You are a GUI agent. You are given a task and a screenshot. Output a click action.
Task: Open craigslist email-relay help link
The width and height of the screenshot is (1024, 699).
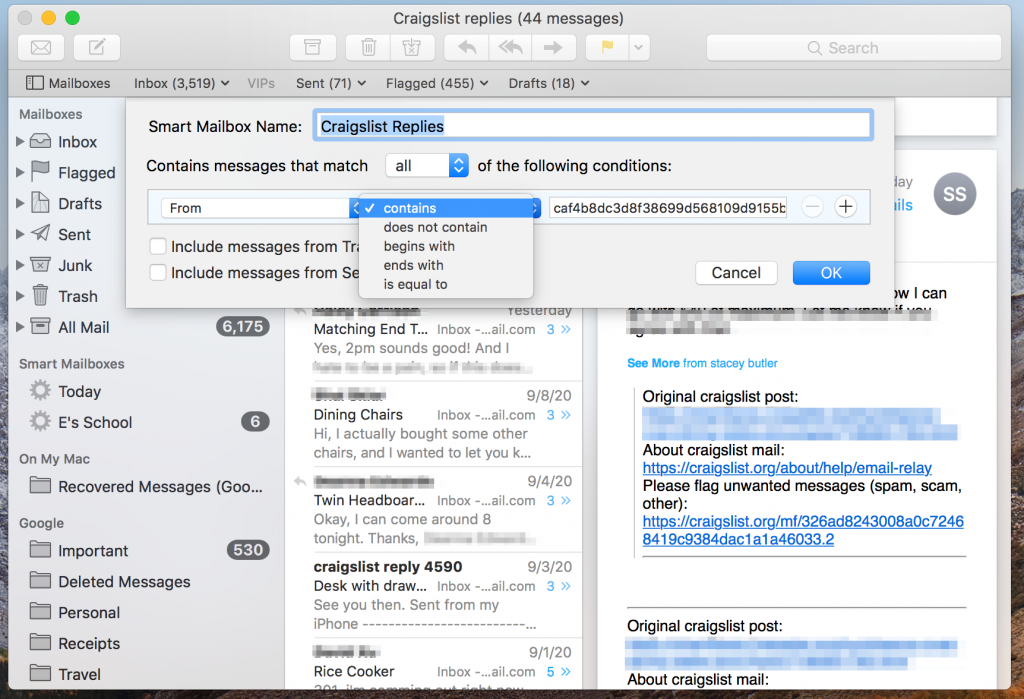coord(787,468)
